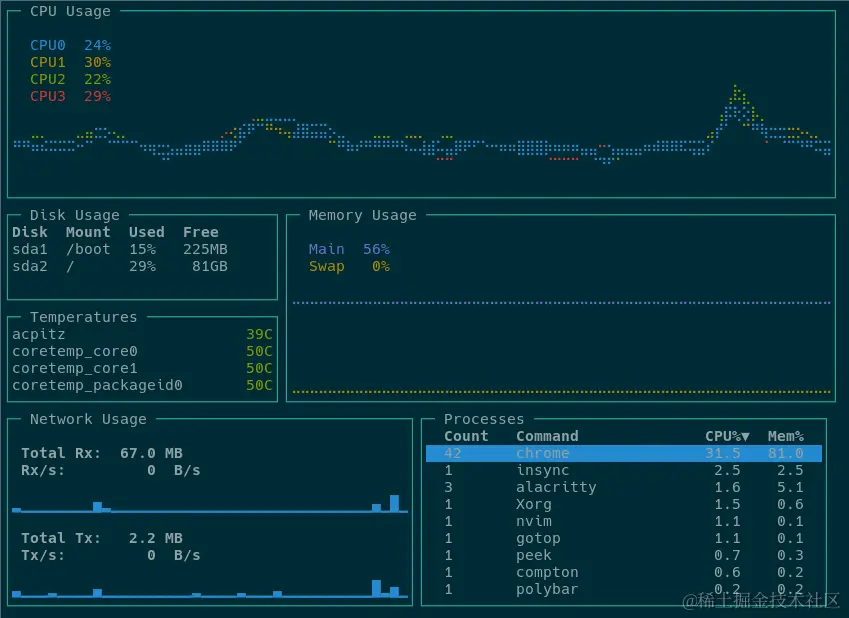
Task: Click the Total Tx 2.2 MB value
Action: coord(155,538)
